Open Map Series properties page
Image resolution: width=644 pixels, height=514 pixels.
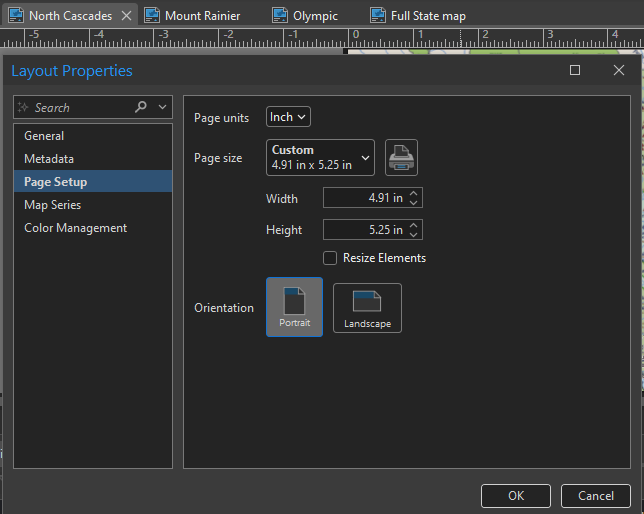coord(93,205)
